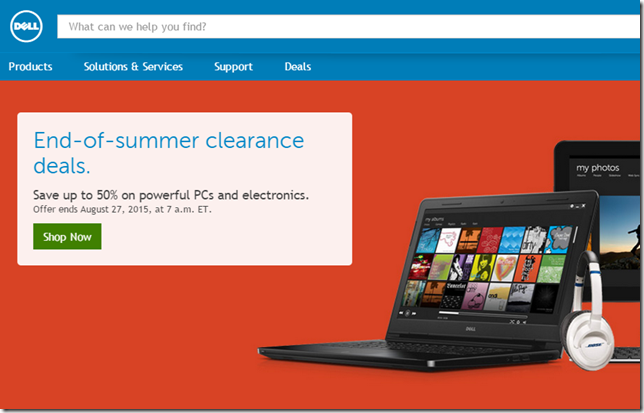
Task: Open the Deals menu item
Action: coord(298,67)
